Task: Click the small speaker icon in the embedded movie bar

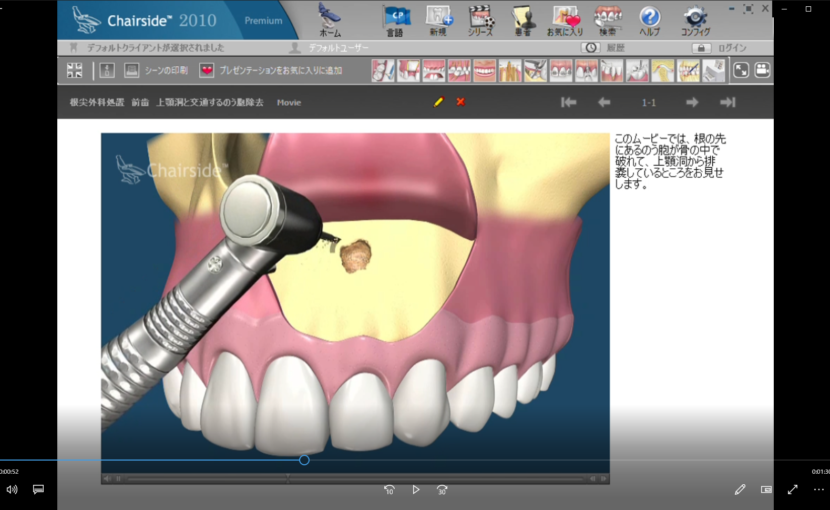Action: [107, 479]
